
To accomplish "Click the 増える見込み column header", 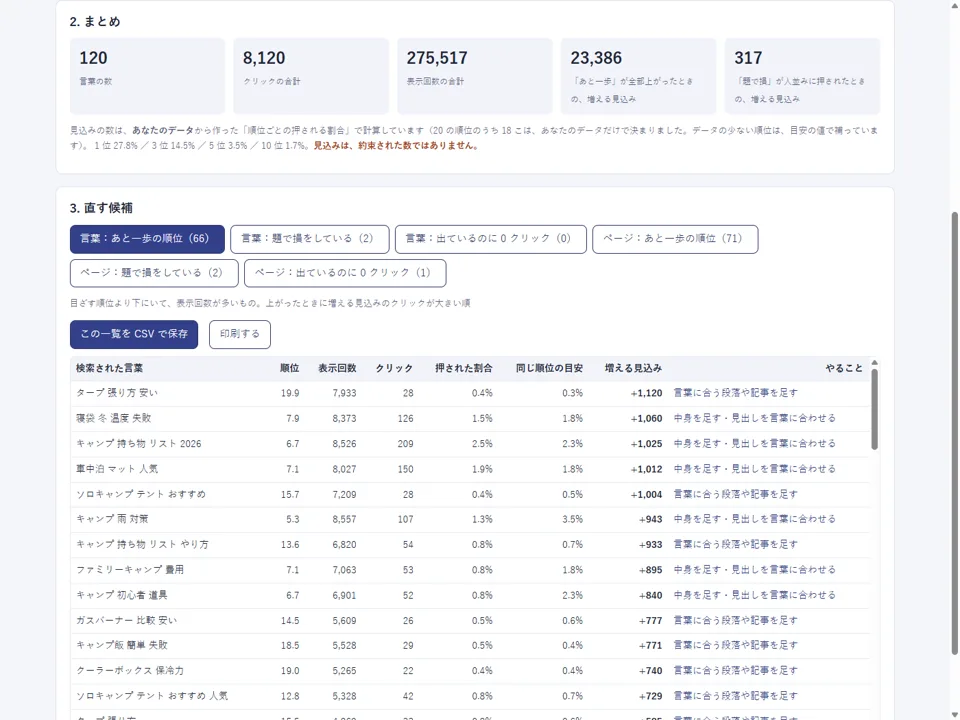I will pos(633,368).
